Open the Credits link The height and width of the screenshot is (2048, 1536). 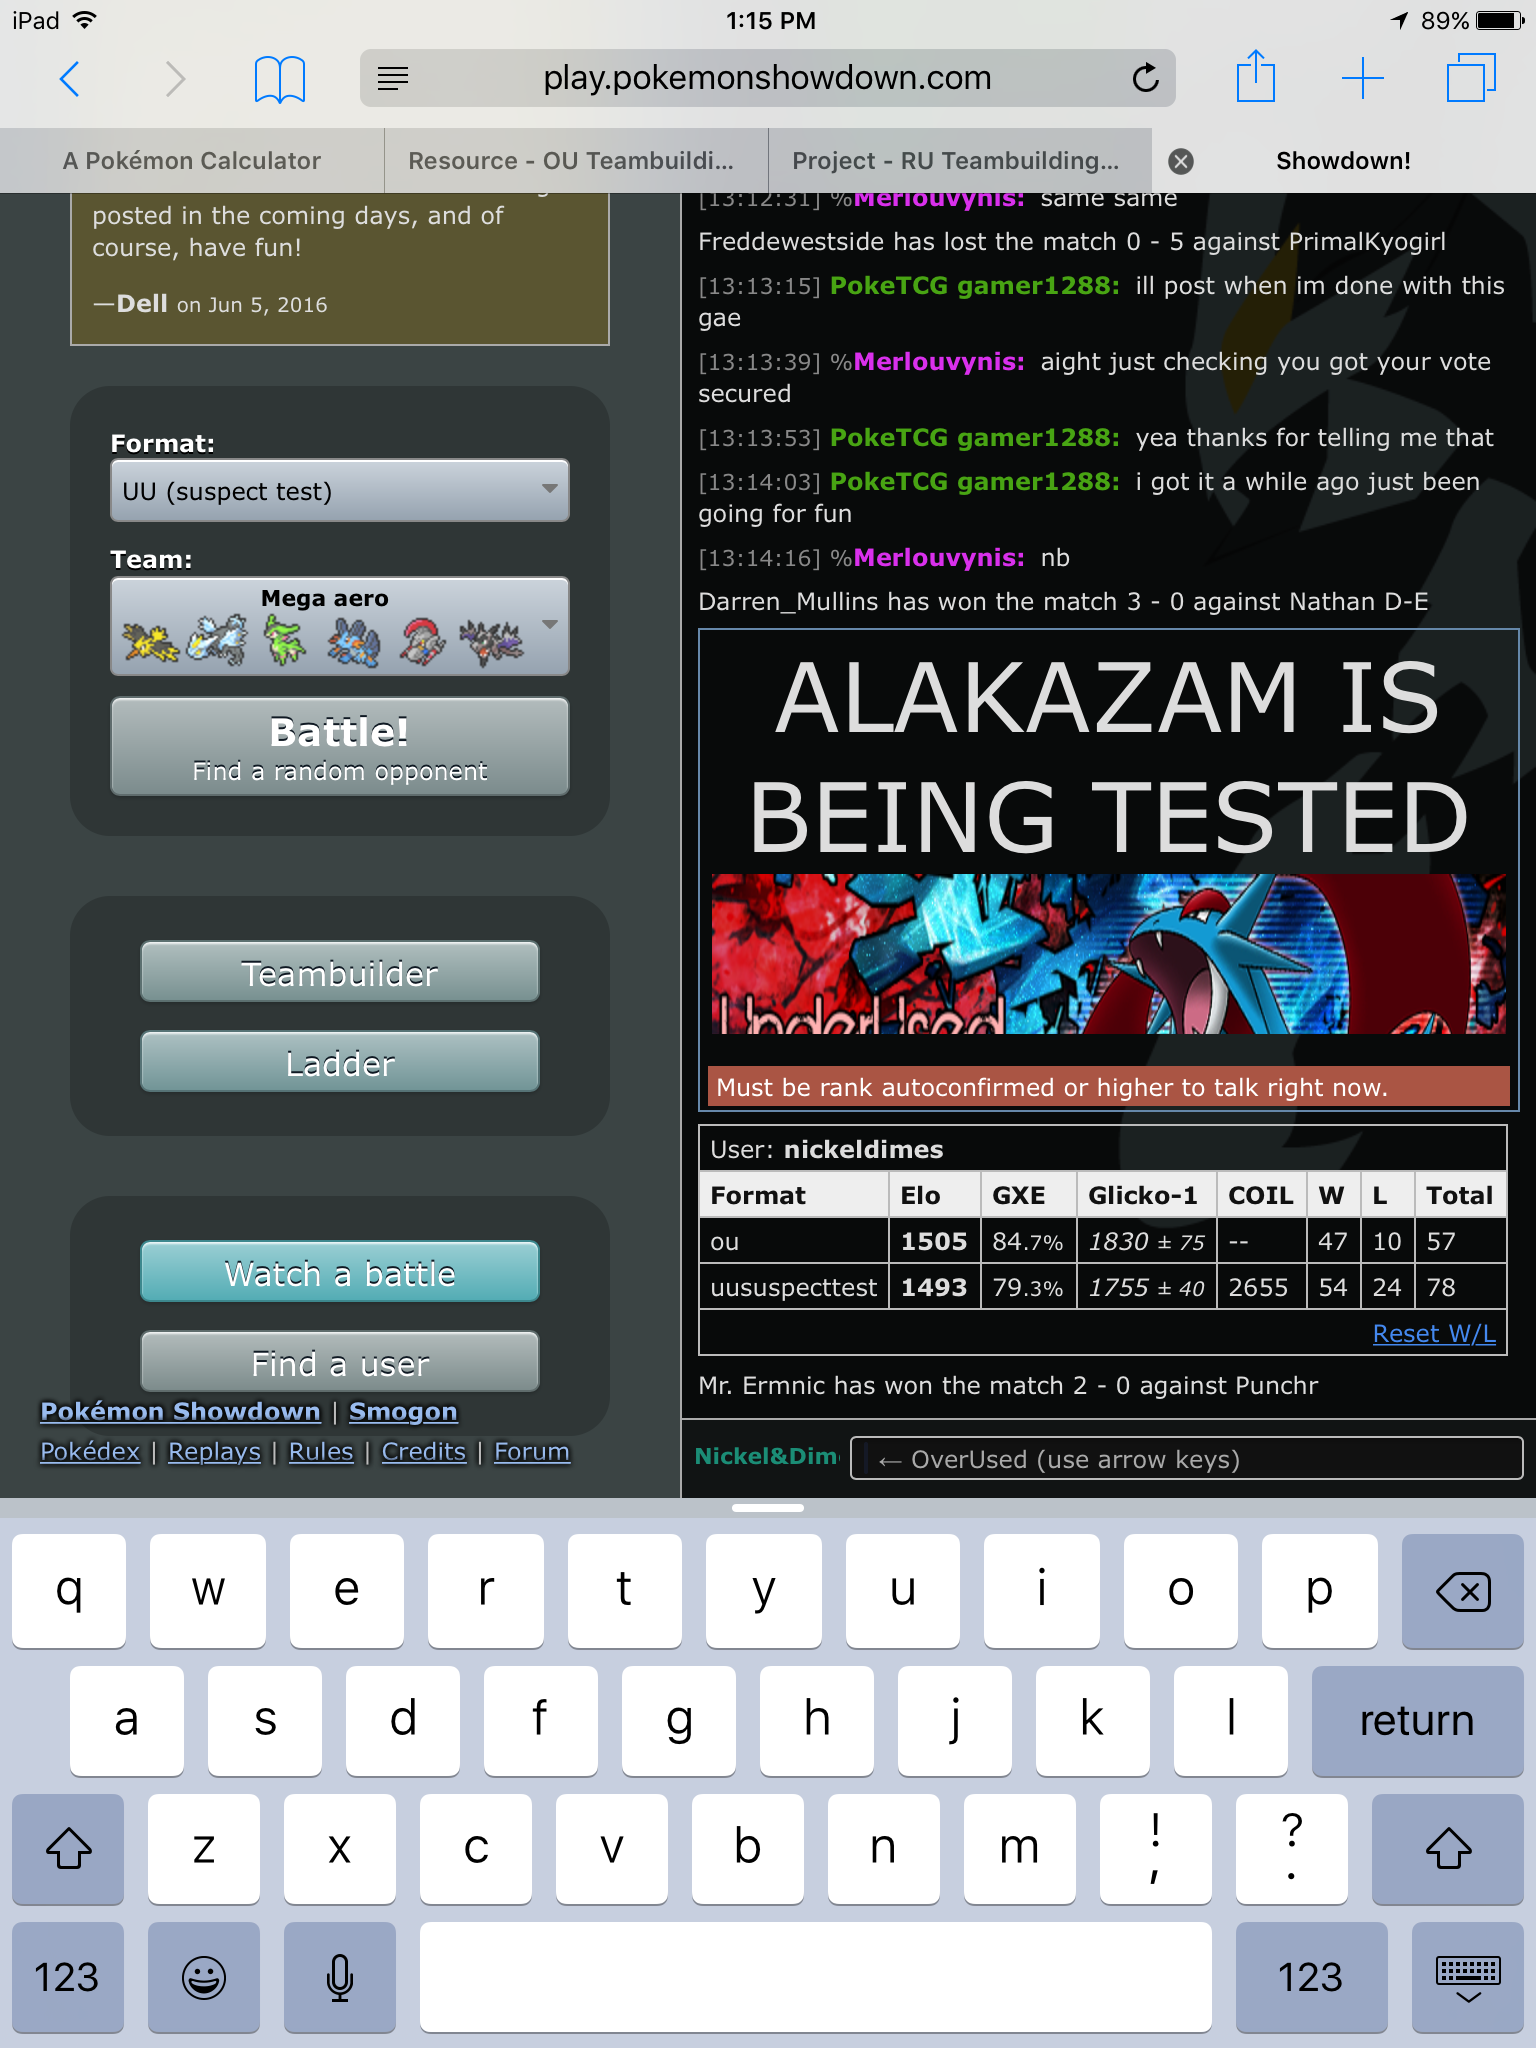point(424,1451)
